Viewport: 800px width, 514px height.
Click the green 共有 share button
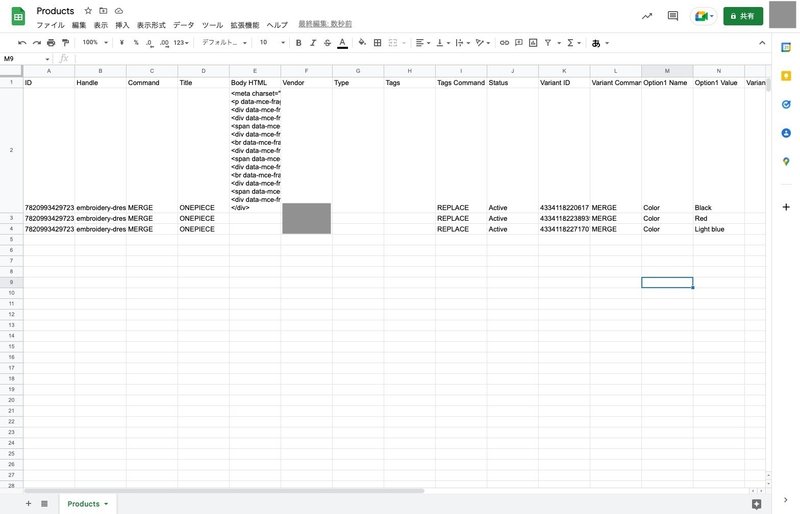coord(743,16)
